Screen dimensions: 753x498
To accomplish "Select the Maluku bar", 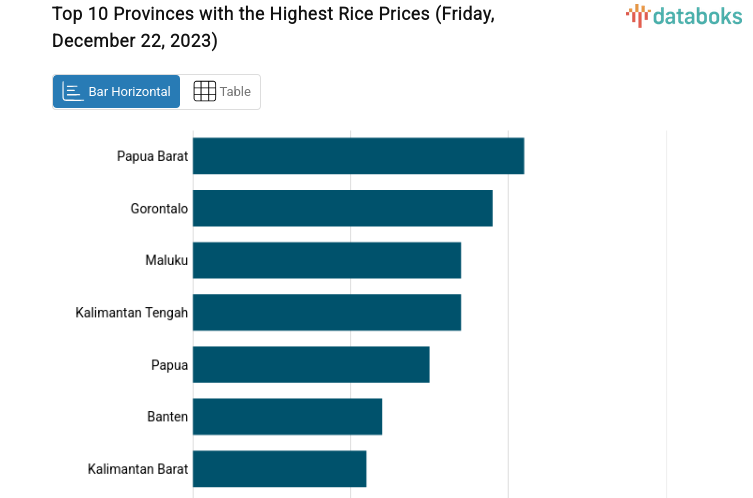I will click(326, 260).
